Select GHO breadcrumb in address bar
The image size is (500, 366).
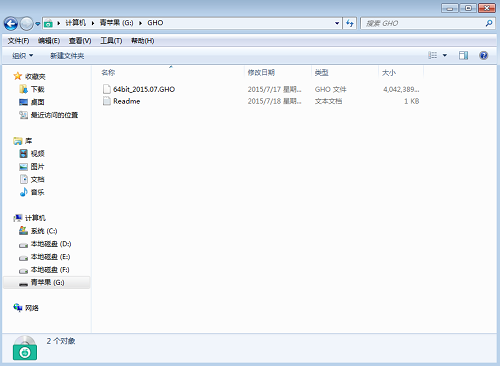point(155,23)
